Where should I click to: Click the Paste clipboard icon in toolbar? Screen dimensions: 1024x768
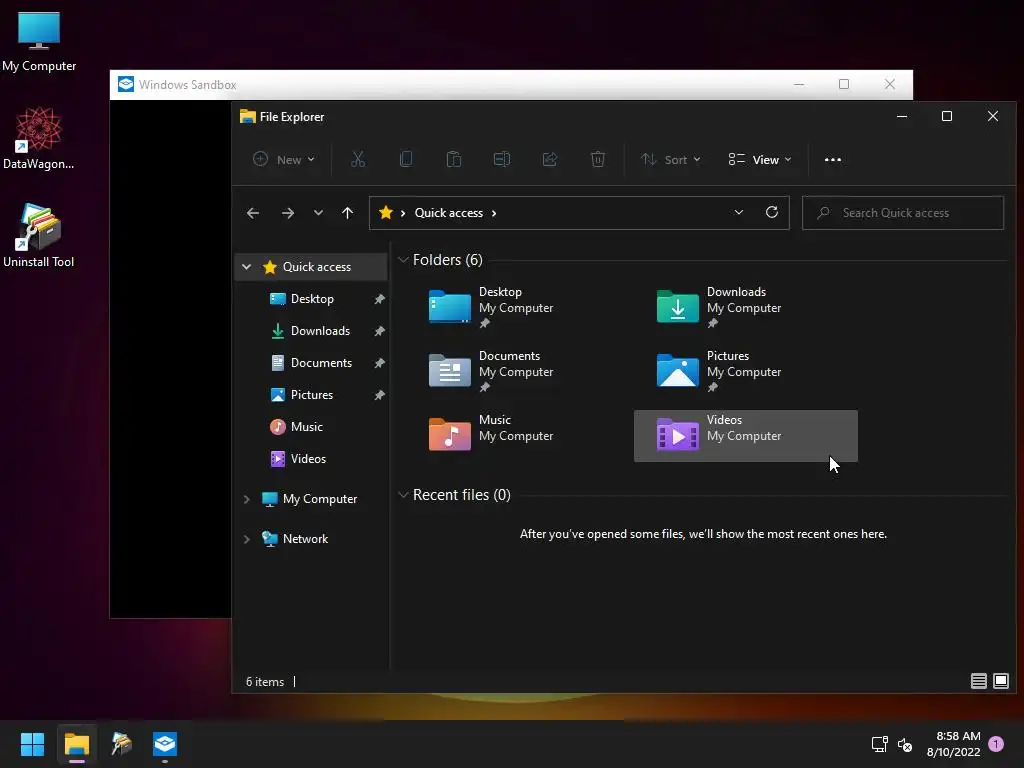click(454, 159)
